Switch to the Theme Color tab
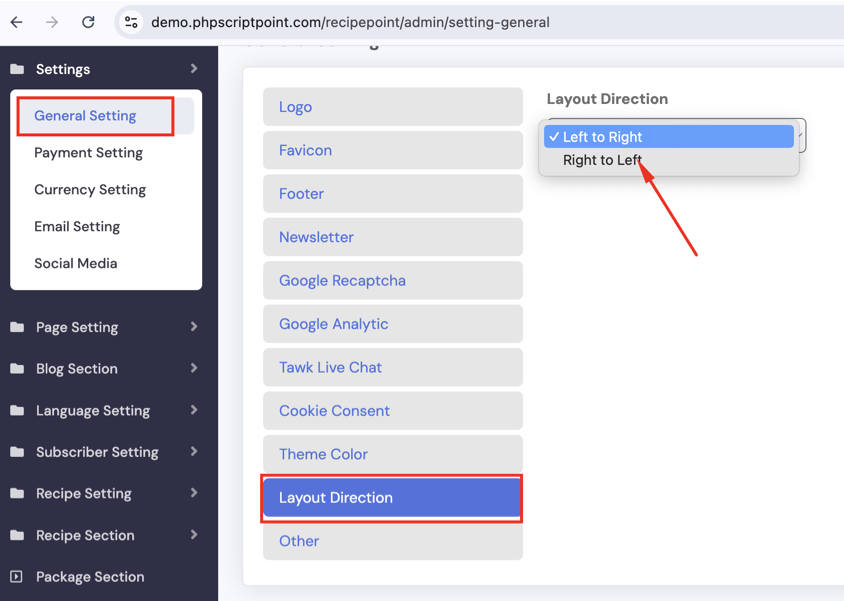This screenshot has height=601, width=844. point(393,454)
